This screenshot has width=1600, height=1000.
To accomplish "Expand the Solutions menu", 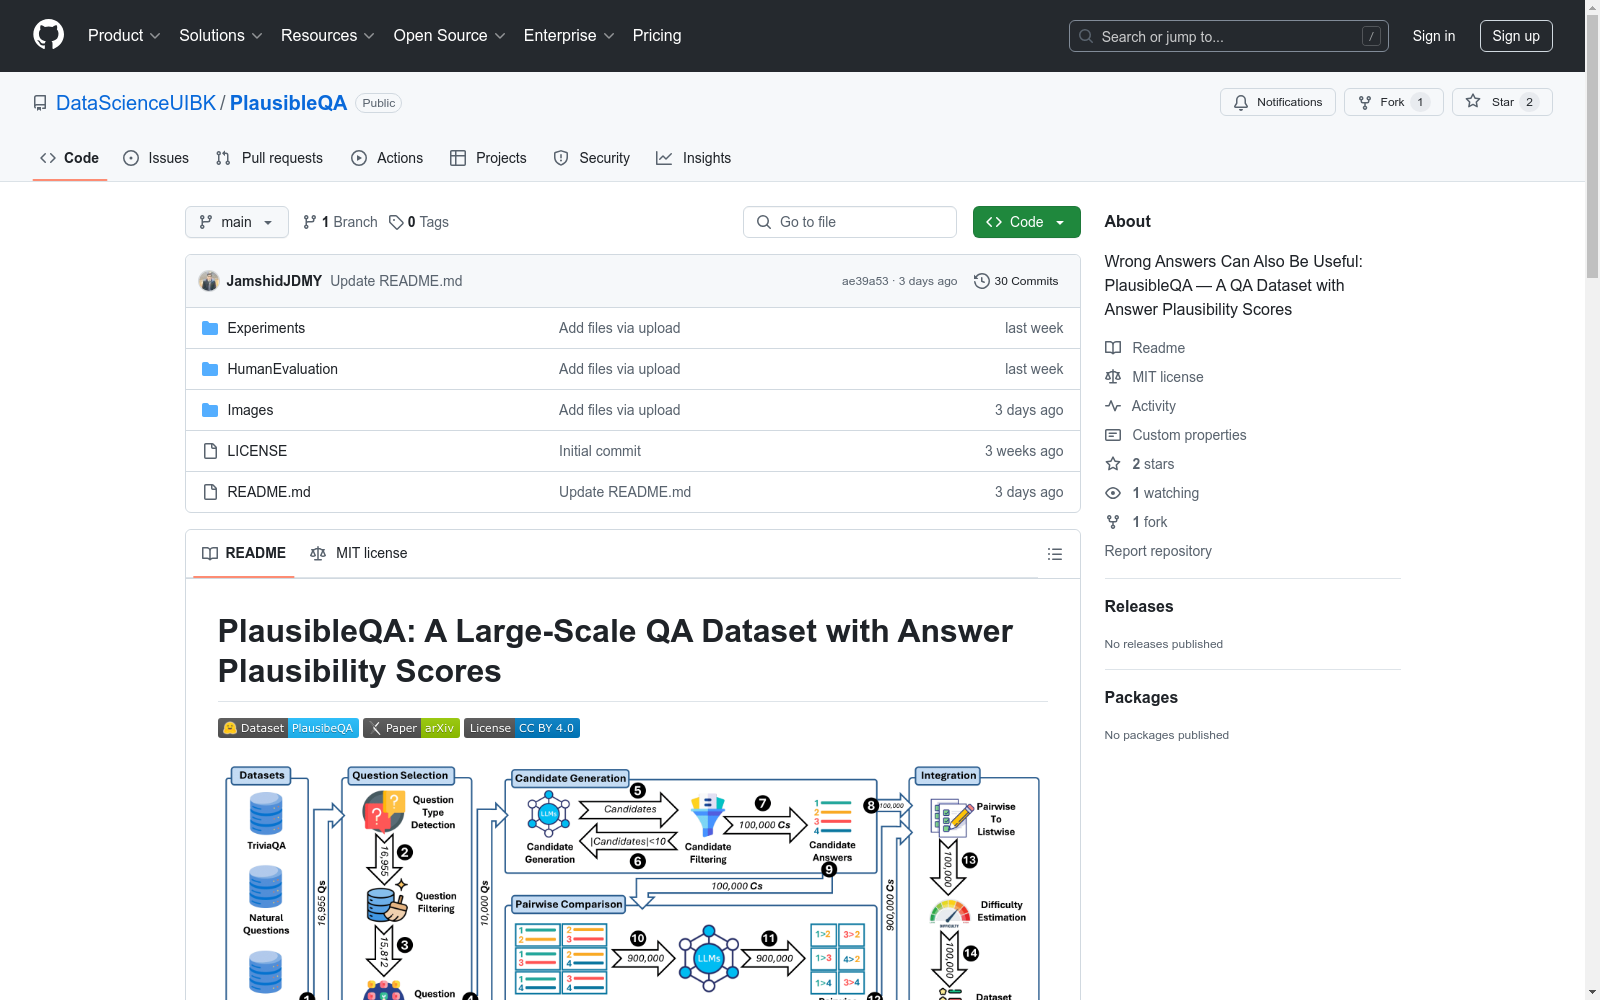I will (x=221, y=36).
